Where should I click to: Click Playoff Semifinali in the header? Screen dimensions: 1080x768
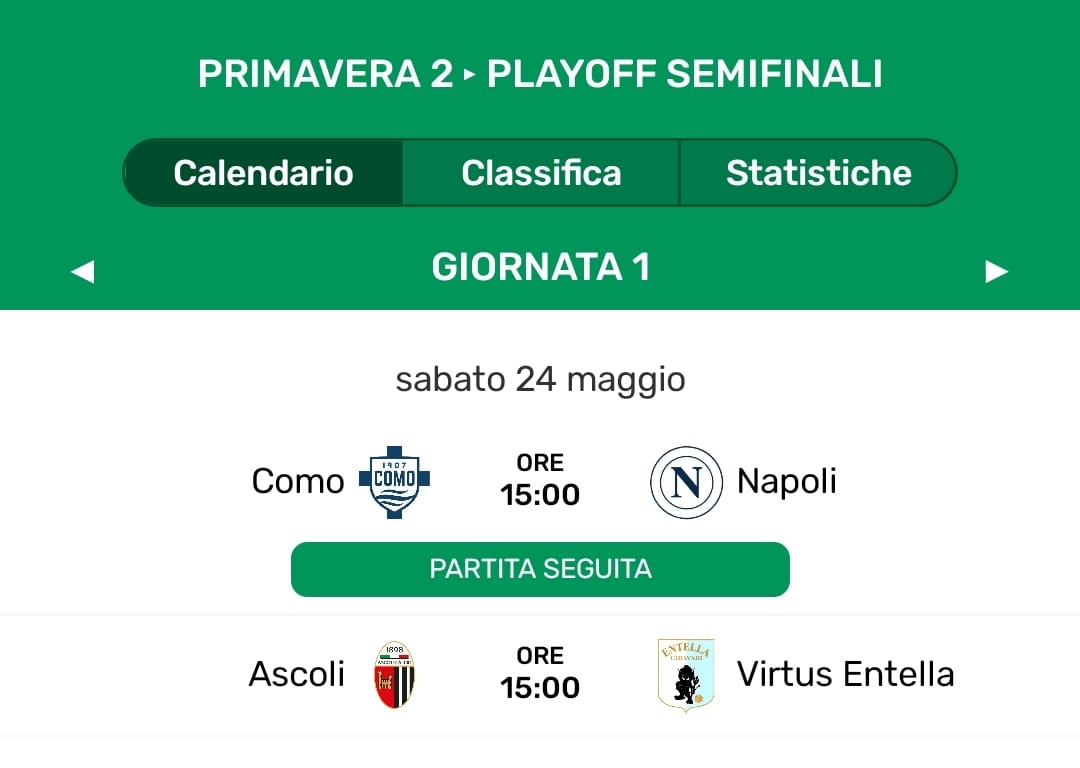point(684,75)
